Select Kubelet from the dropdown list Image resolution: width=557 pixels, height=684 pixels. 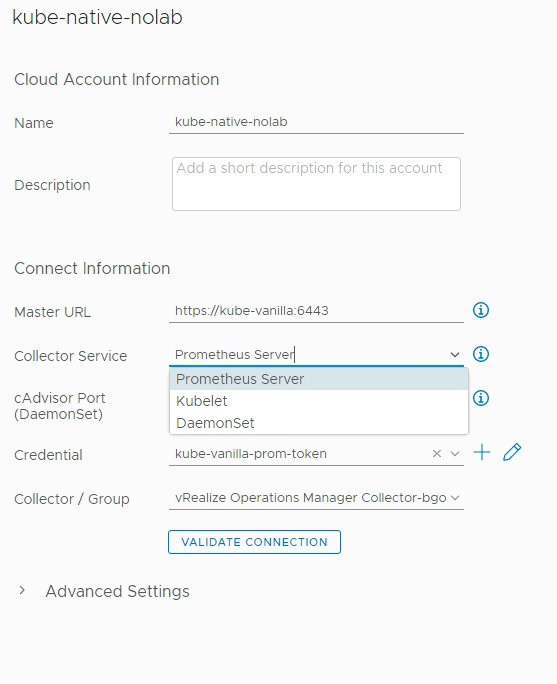point(319,401)
